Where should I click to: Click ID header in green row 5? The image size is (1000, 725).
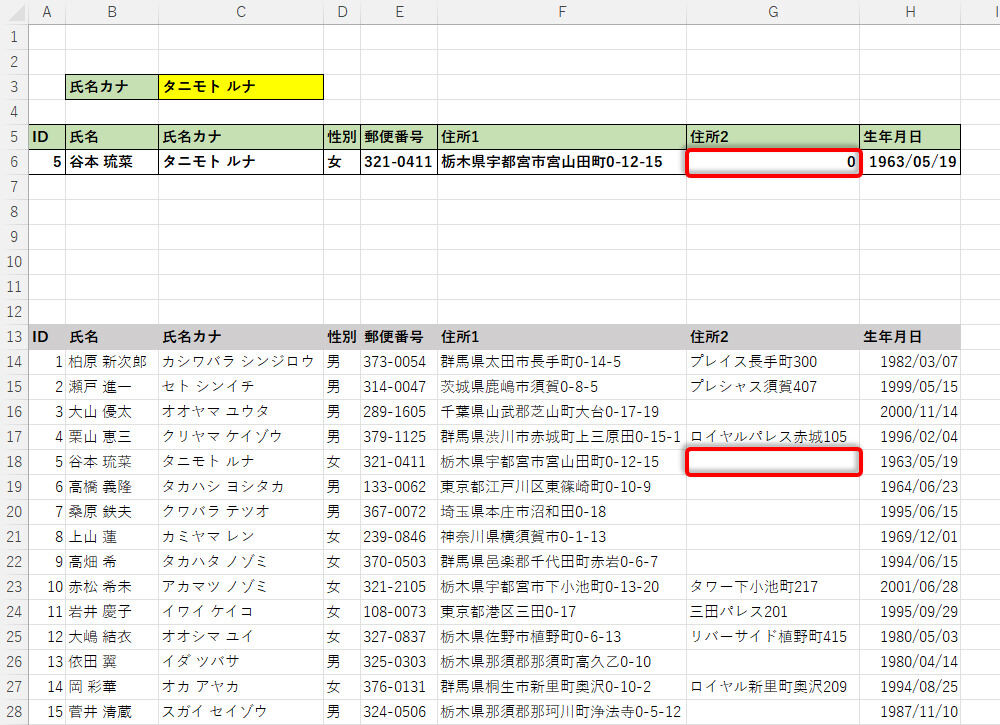[47, 137]
